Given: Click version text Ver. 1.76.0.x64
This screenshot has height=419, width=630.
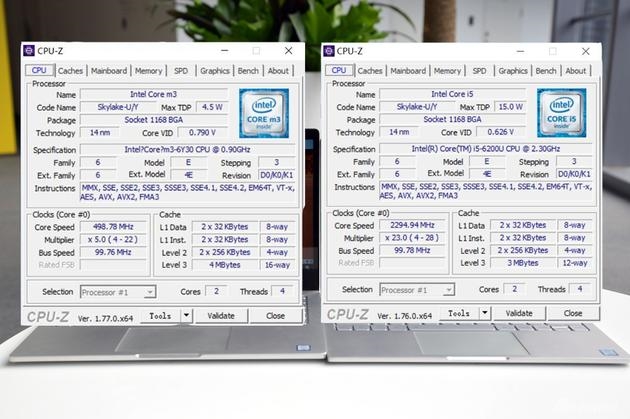Looking at the screenshot, I should [405, 316].
